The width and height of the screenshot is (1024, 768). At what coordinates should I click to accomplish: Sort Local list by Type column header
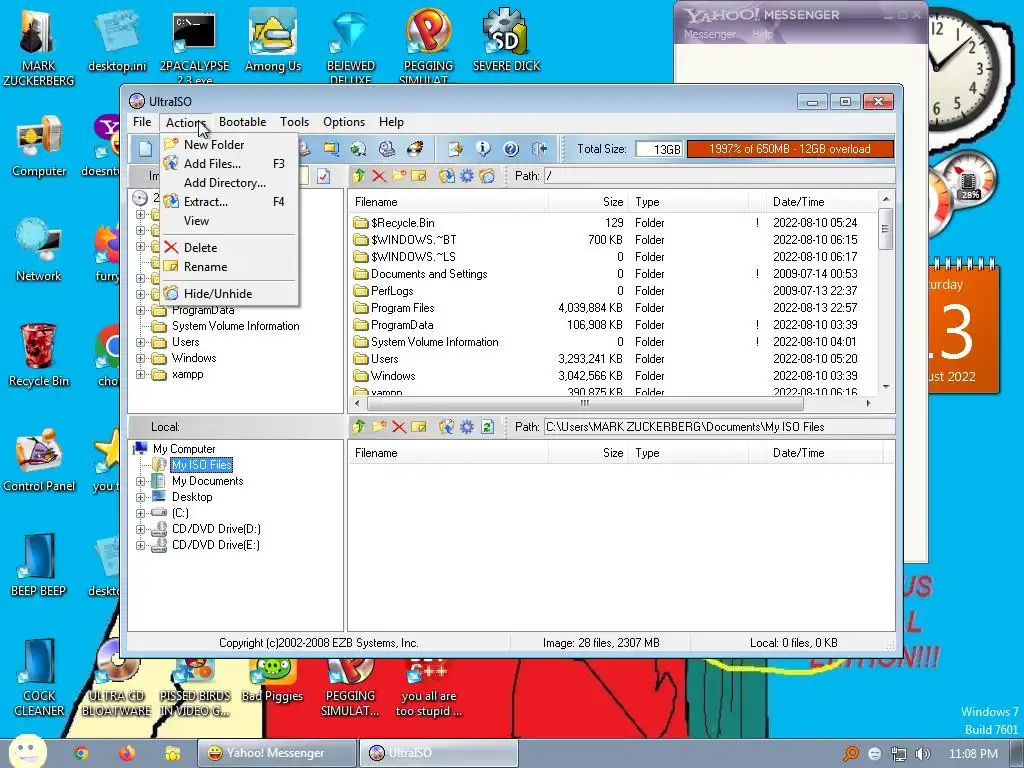coord(688,453)
